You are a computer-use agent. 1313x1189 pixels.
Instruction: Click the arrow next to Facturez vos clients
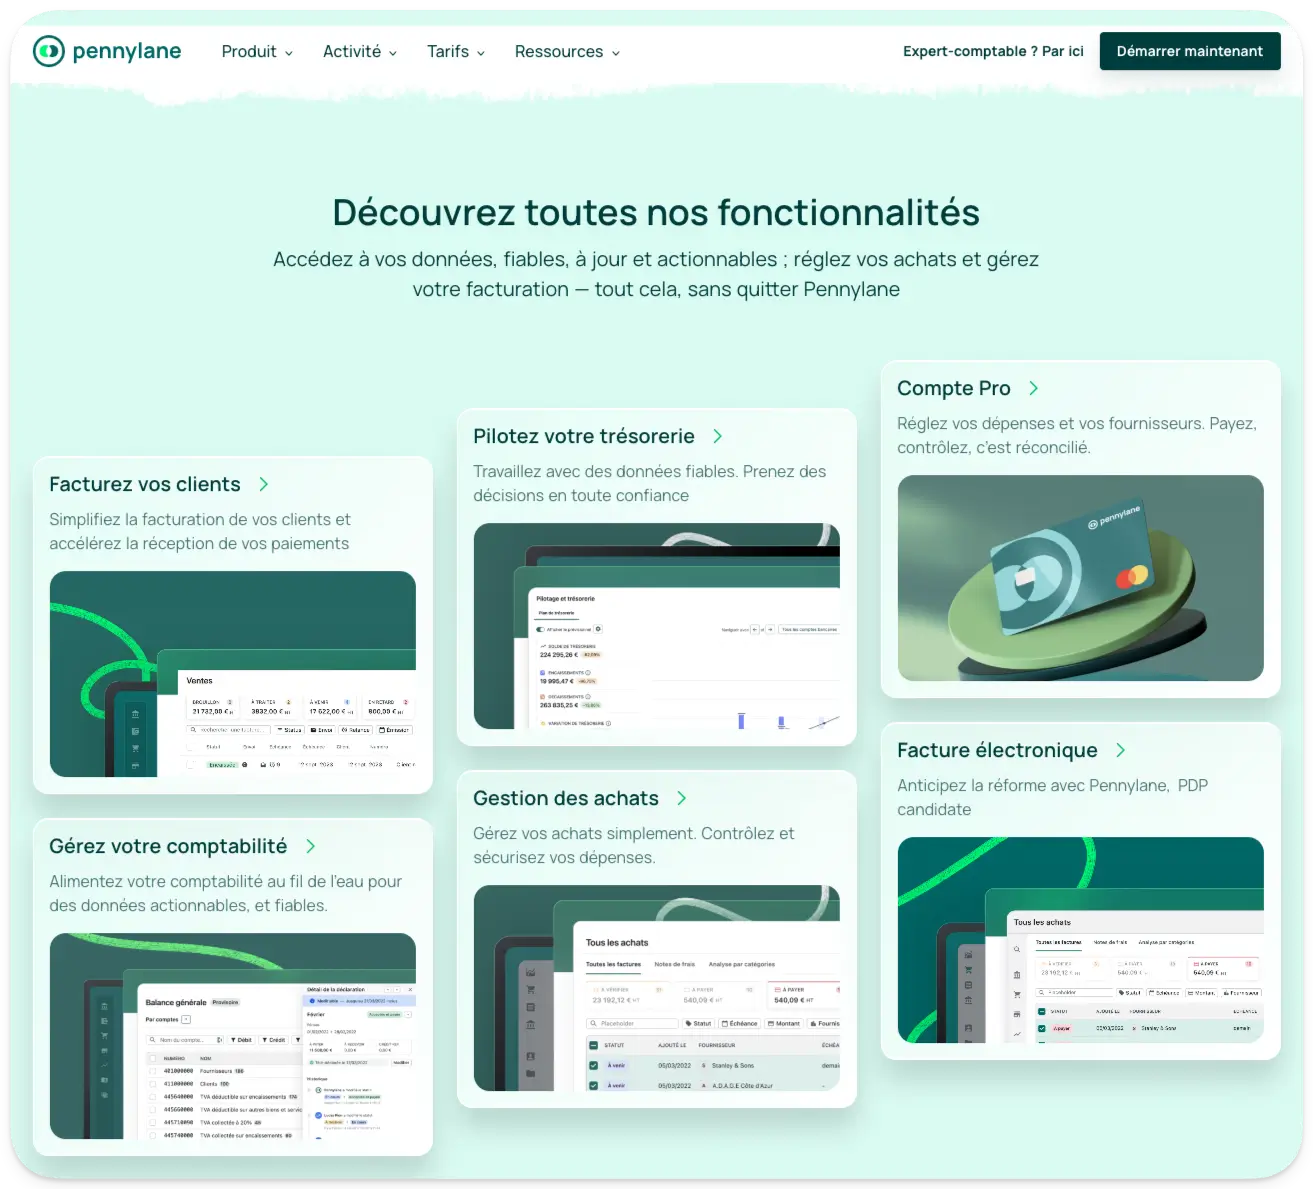pyautogui.click(x=264, y=484)
